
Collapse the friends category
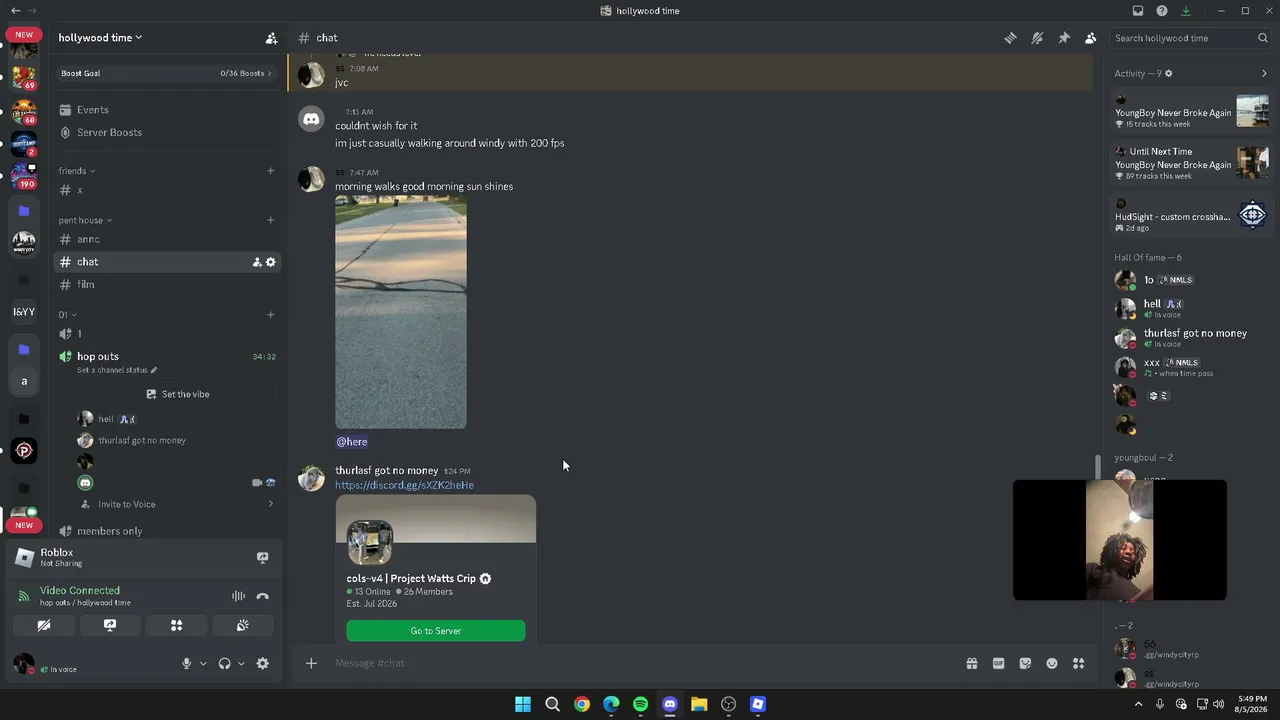(x=76, y=171)
